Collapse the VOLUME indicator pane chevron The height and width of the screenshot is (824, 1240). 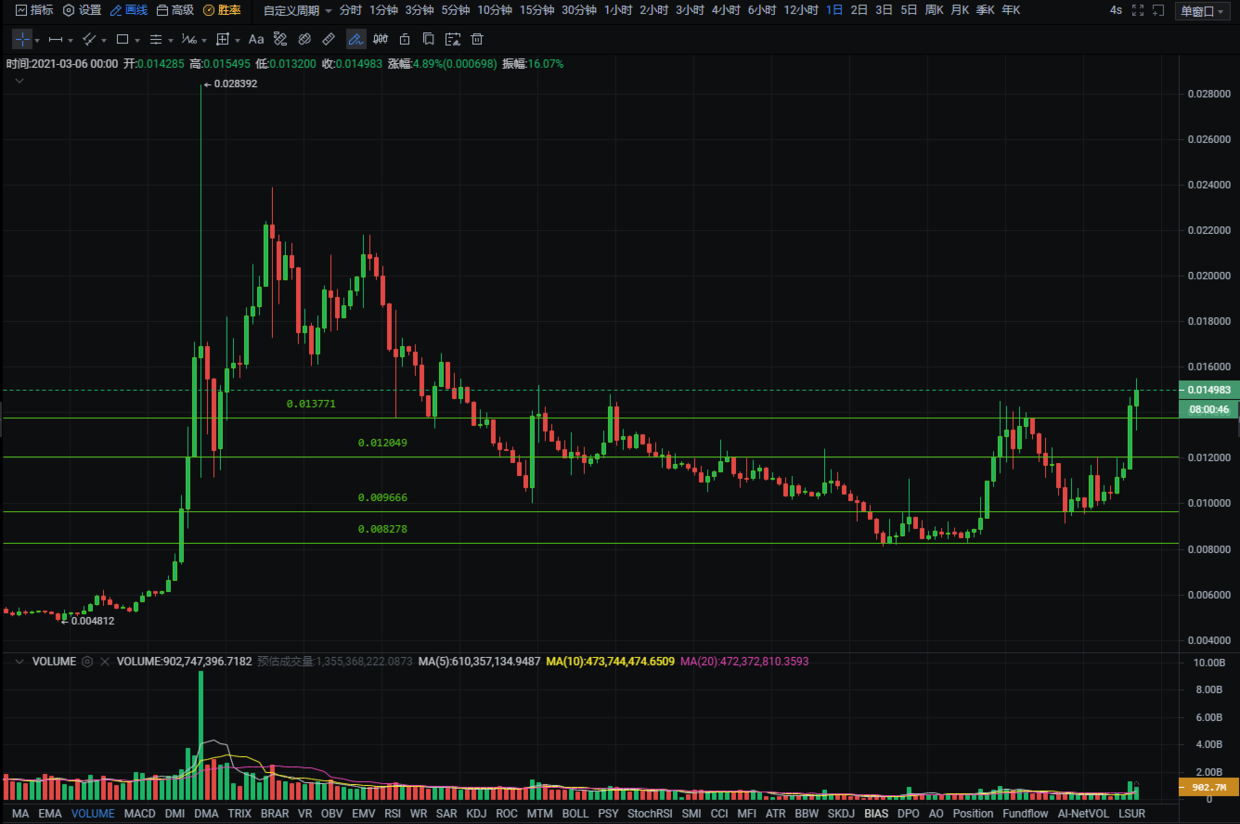click(x=19, y=661)
